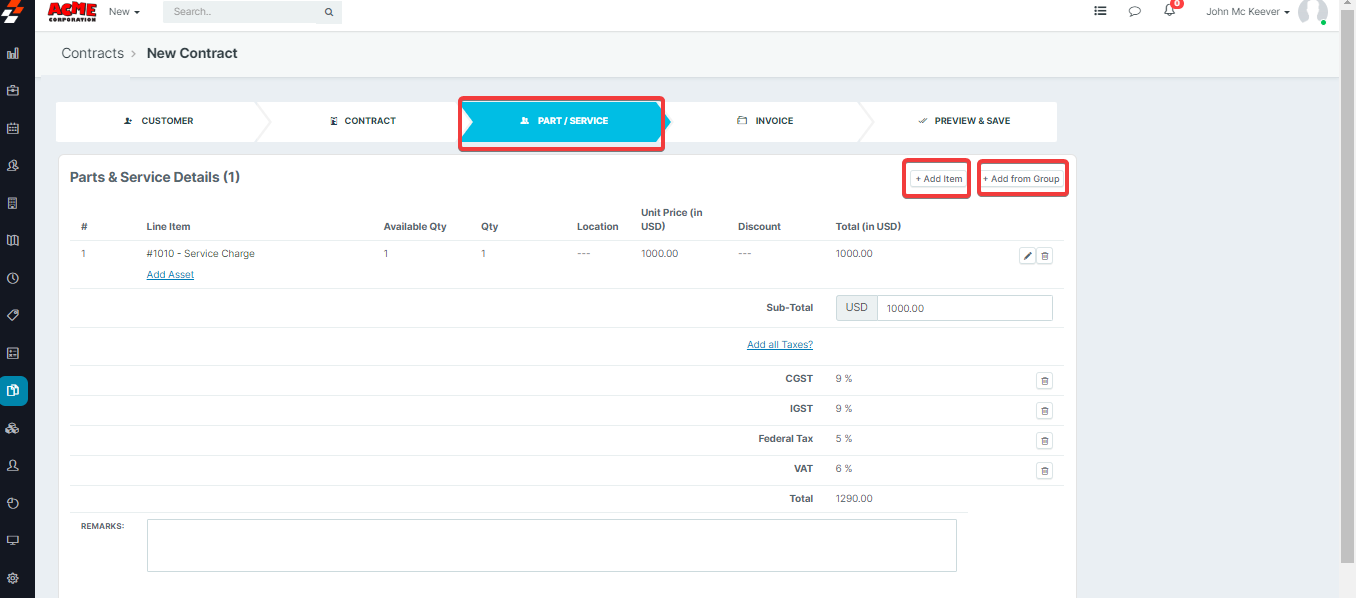Viewport: 1356px width, 598px height.
Task: Open settings gear in left sidebar
Action: 13,578
